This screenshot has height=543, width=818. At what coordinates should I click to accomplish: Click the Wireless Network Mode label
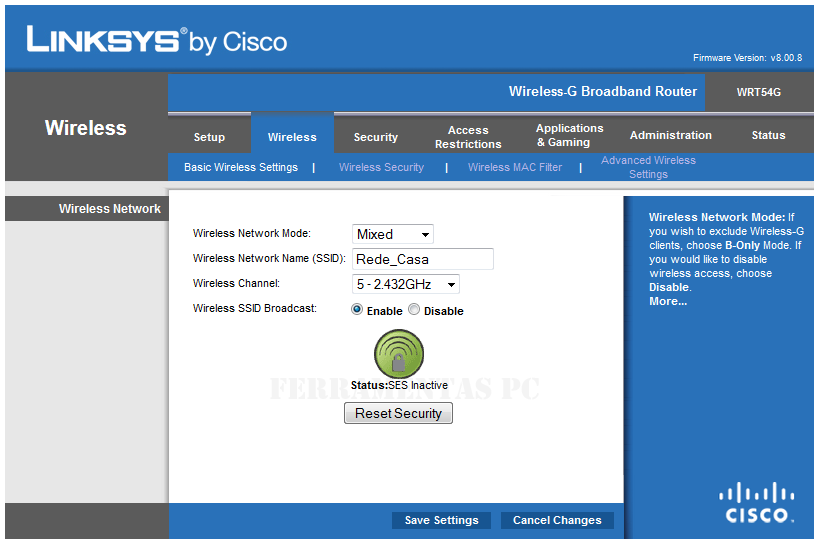[251, 233]
